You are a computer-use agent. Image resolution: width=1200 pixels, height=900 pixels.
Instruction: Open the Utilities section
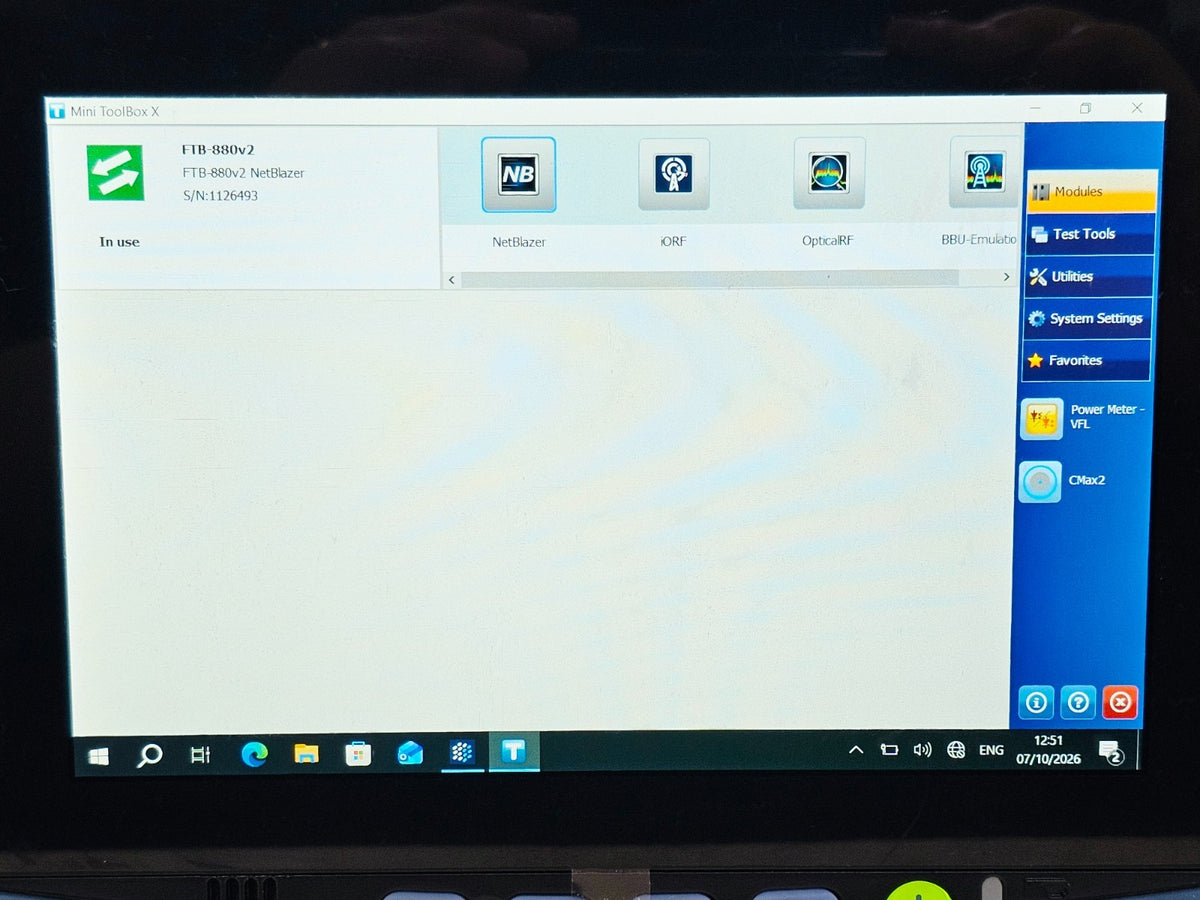[1088, 276]
